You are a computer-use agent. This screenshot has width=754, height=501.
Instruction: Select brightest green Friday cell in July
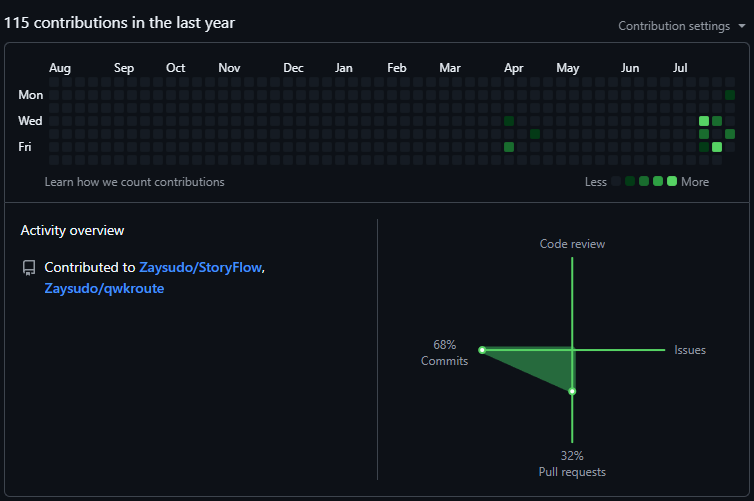(716, 147)
